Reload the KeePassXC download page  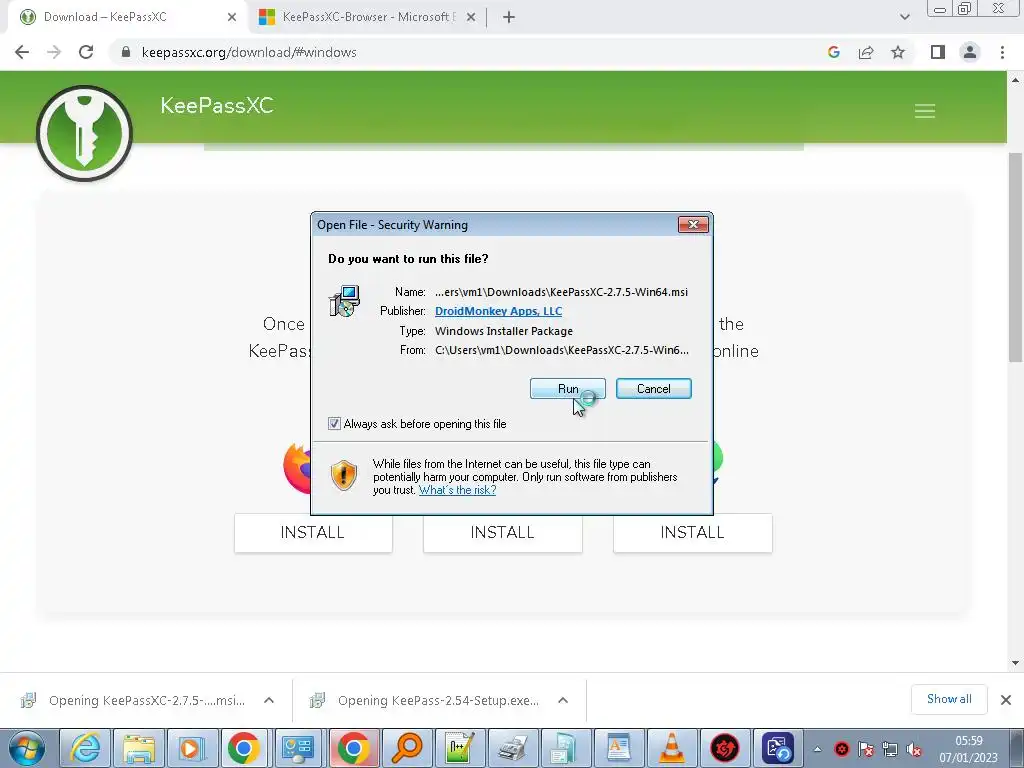86,52
